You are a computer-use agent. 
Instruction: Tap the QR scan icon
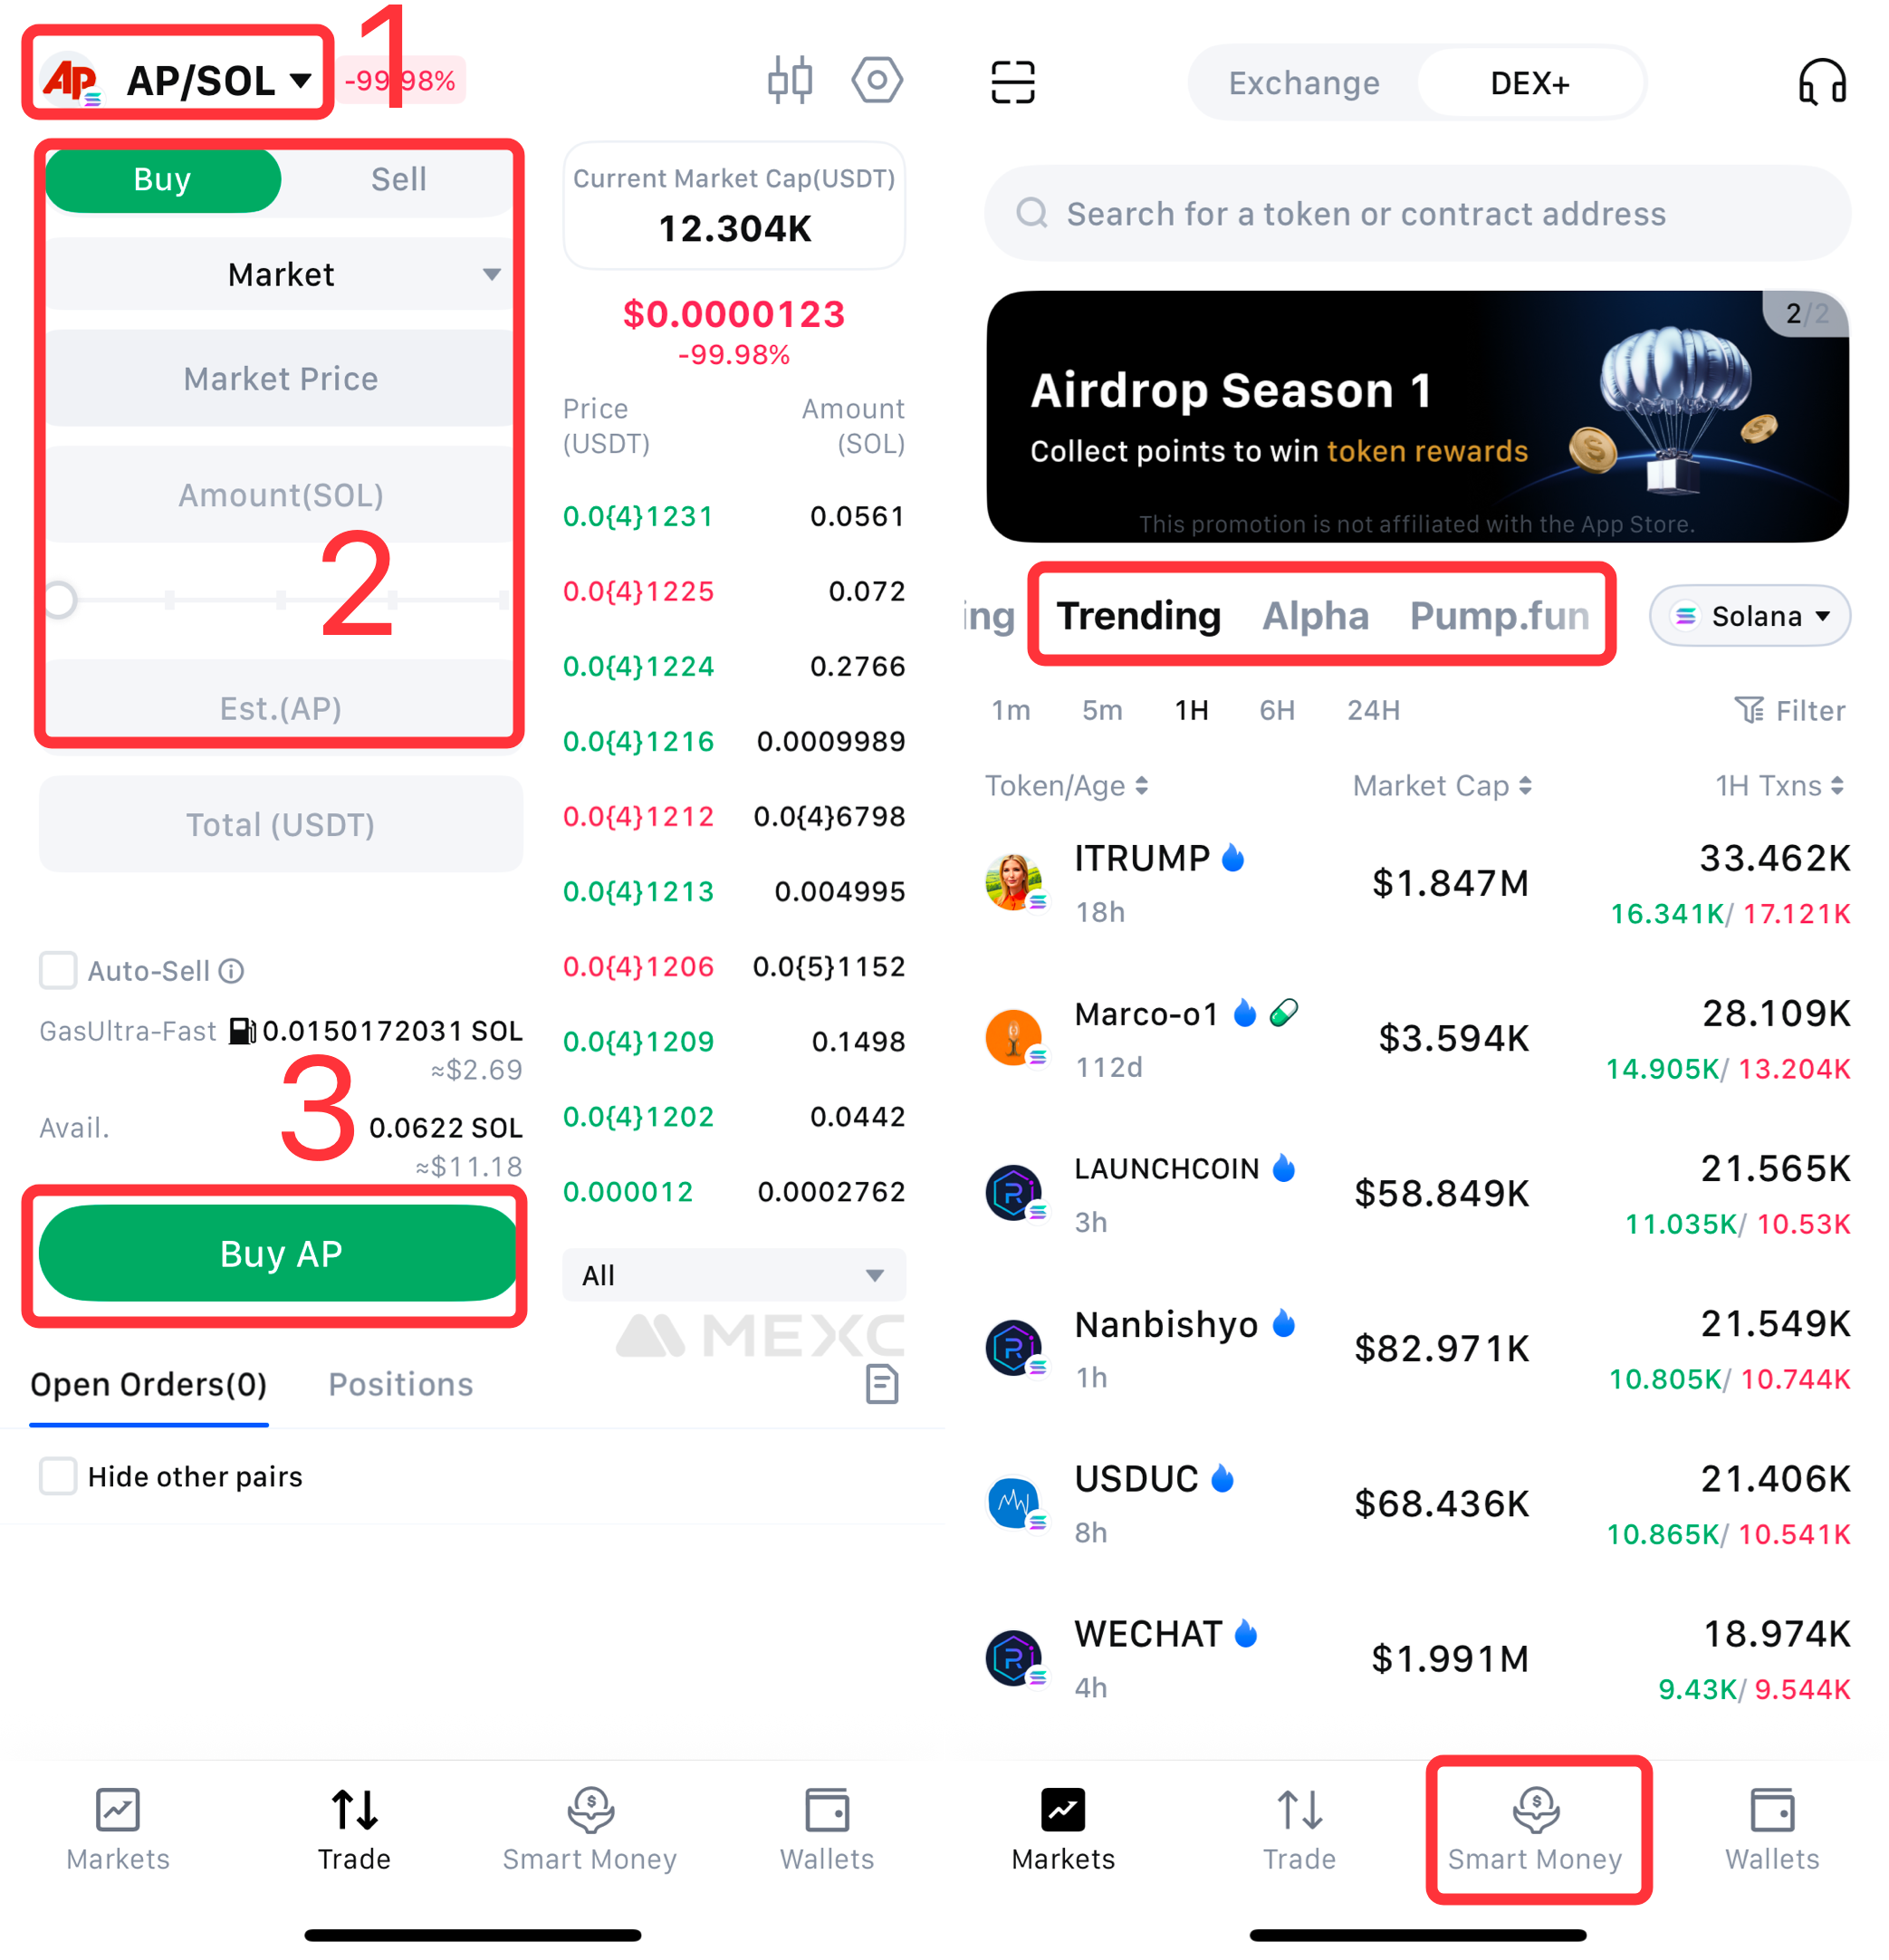pos(1012,82)
